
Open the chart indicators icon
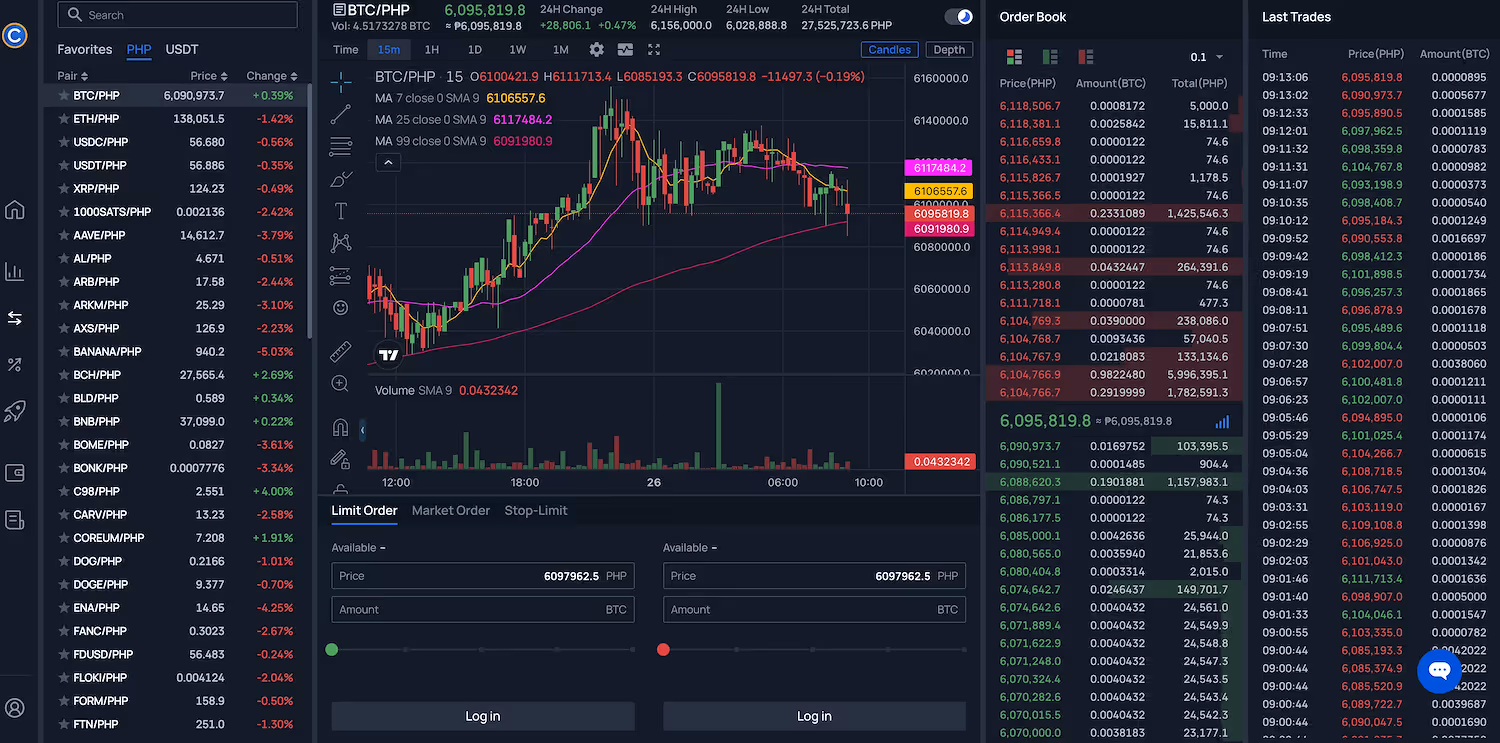[626, 49]
